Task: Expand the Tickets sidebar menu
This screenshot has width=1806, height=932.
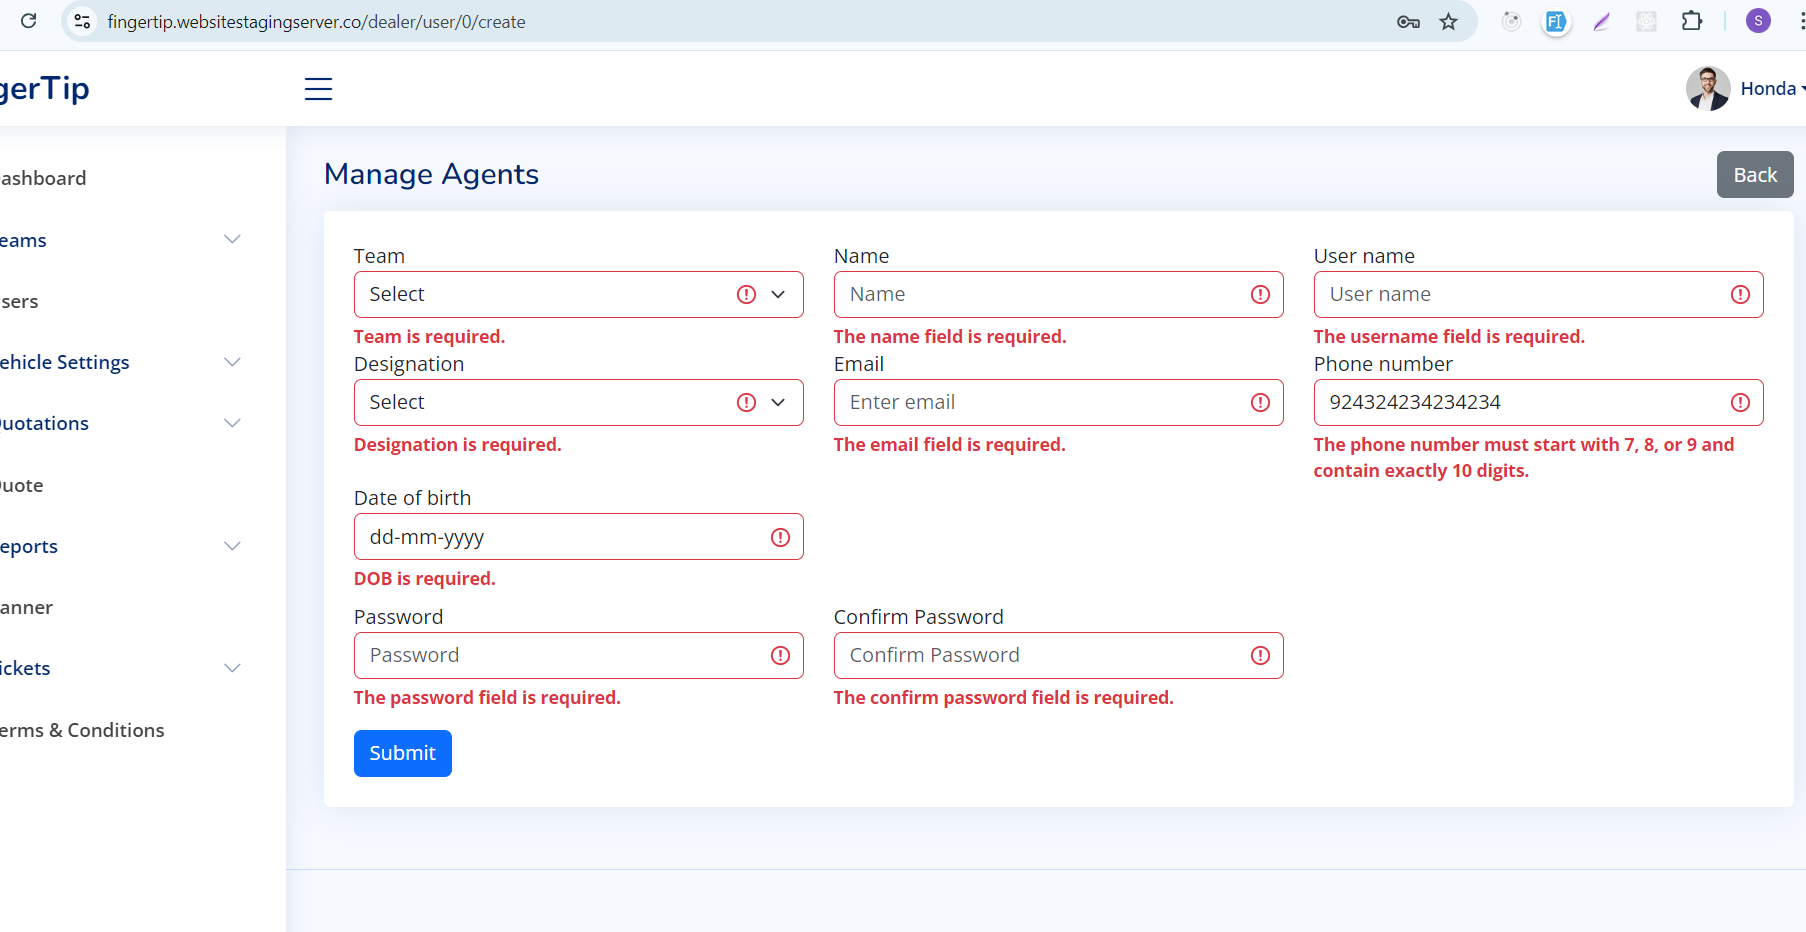Action: coord(120,668)
